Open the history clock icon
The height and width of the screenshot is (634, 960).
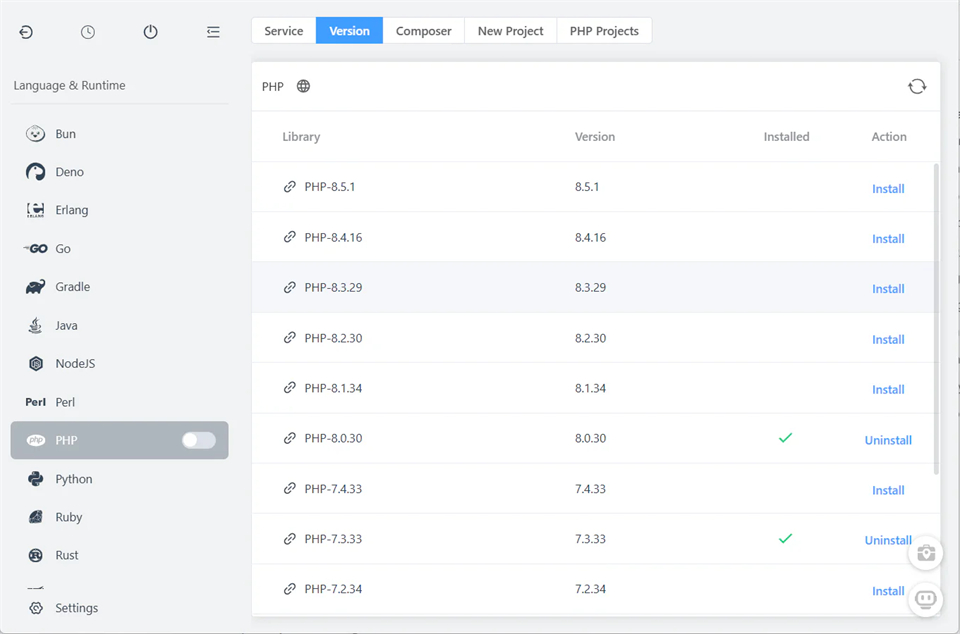pos(88,32)
